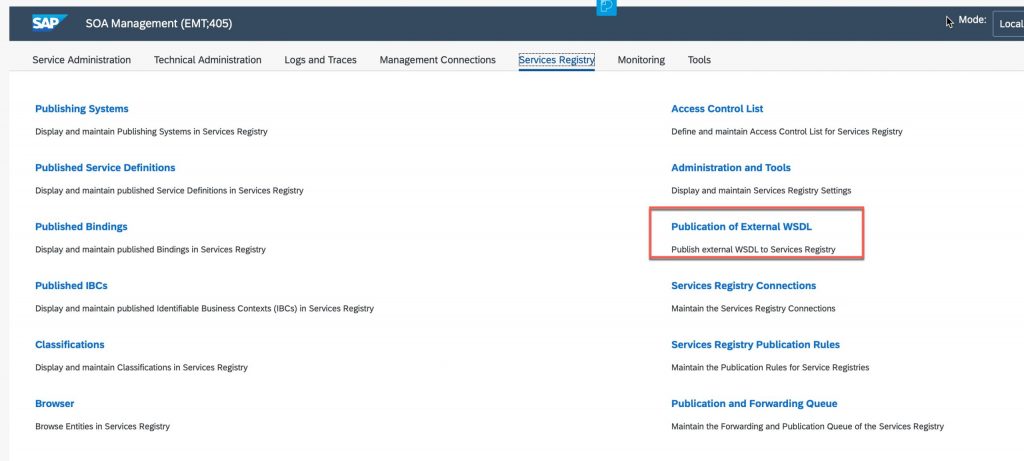
Task: Select the Services Registry tab
Action: (556, 60)
